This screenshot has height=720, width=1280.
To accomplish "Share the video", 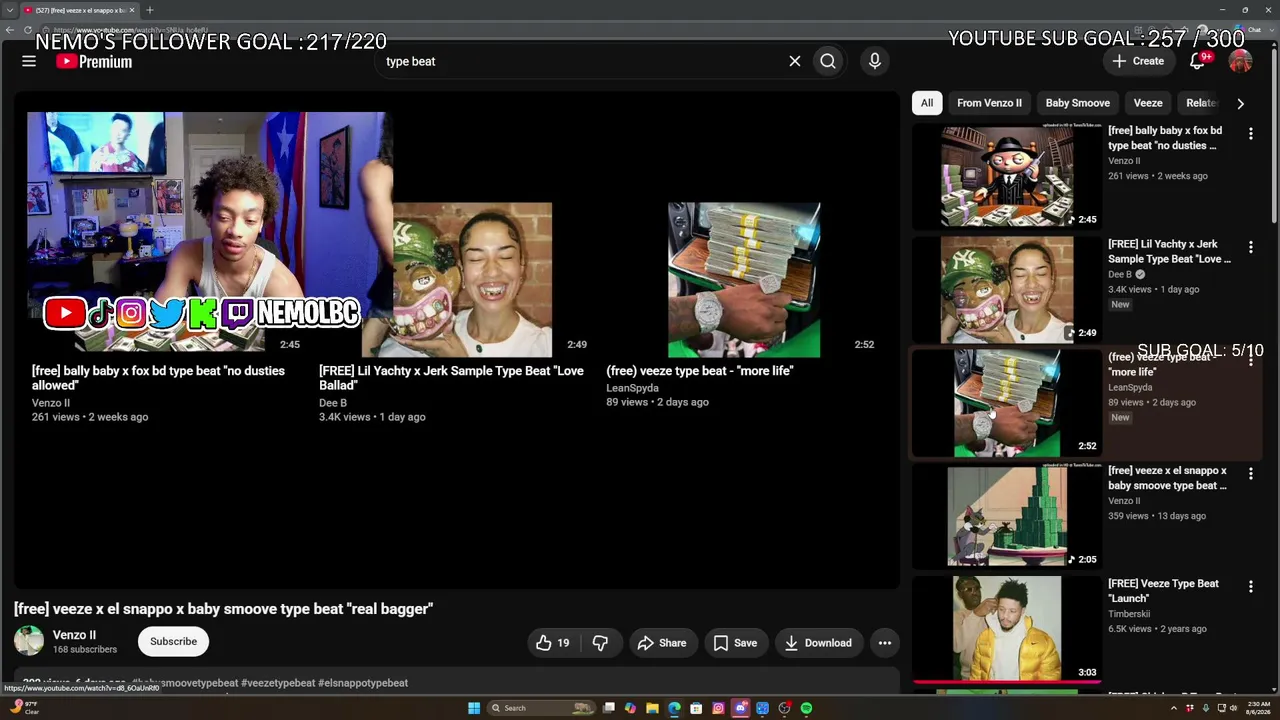I will [x=662, y=643].
